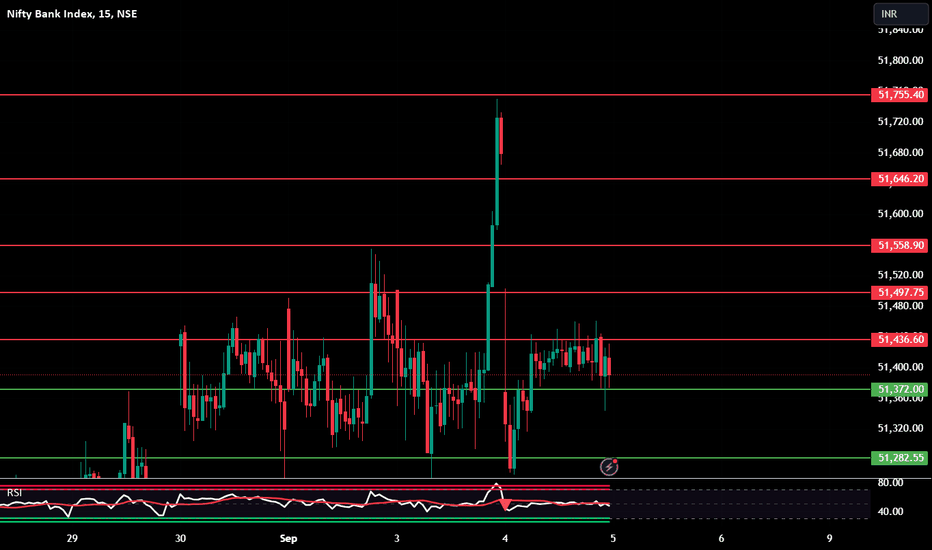932x550 pixels.
Task: Click the Nifty Bank Index chart title
Action: pyautogui.click(x=72, y=14)
